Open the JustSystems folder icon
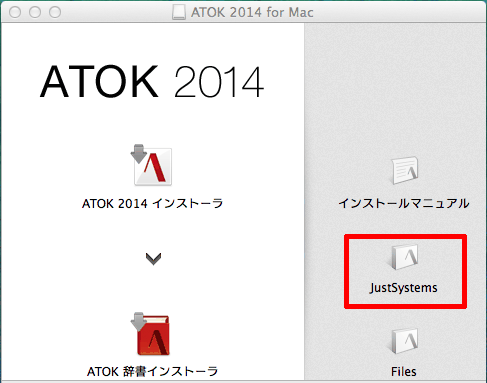 (404, 256)
